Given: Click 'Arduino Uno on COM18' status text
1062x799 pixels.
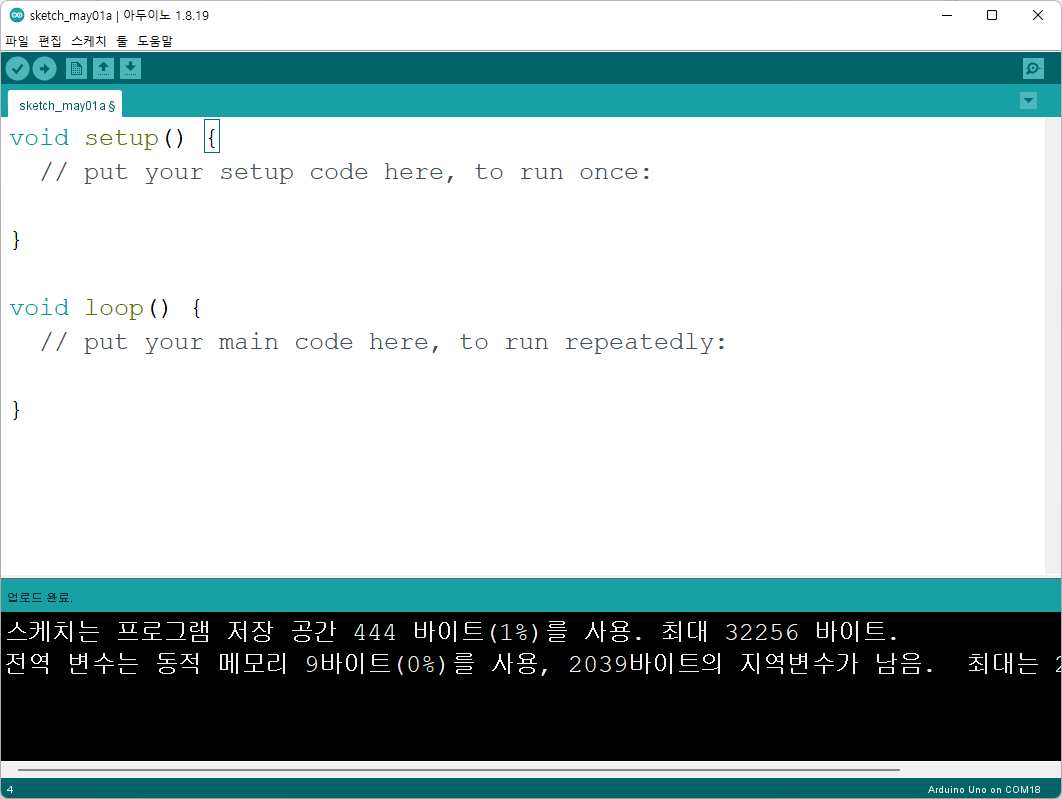Looking at the screenshot, I should (983, 790).
